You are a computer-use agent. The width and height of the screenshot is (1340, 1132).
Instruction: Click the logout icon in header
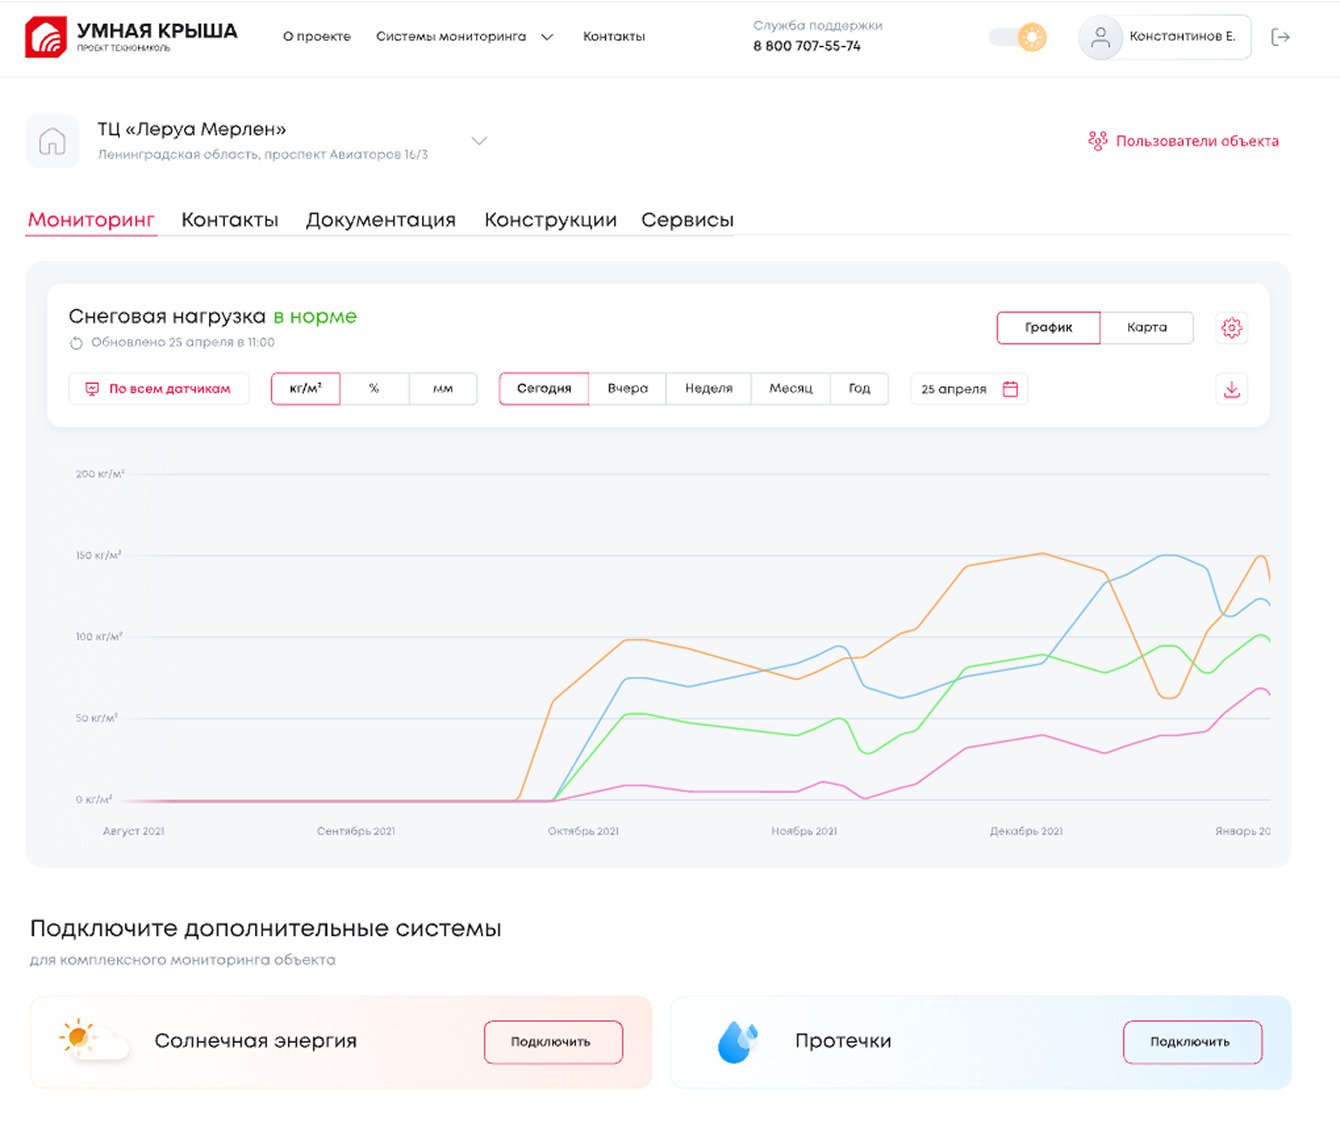point(1280,37)
